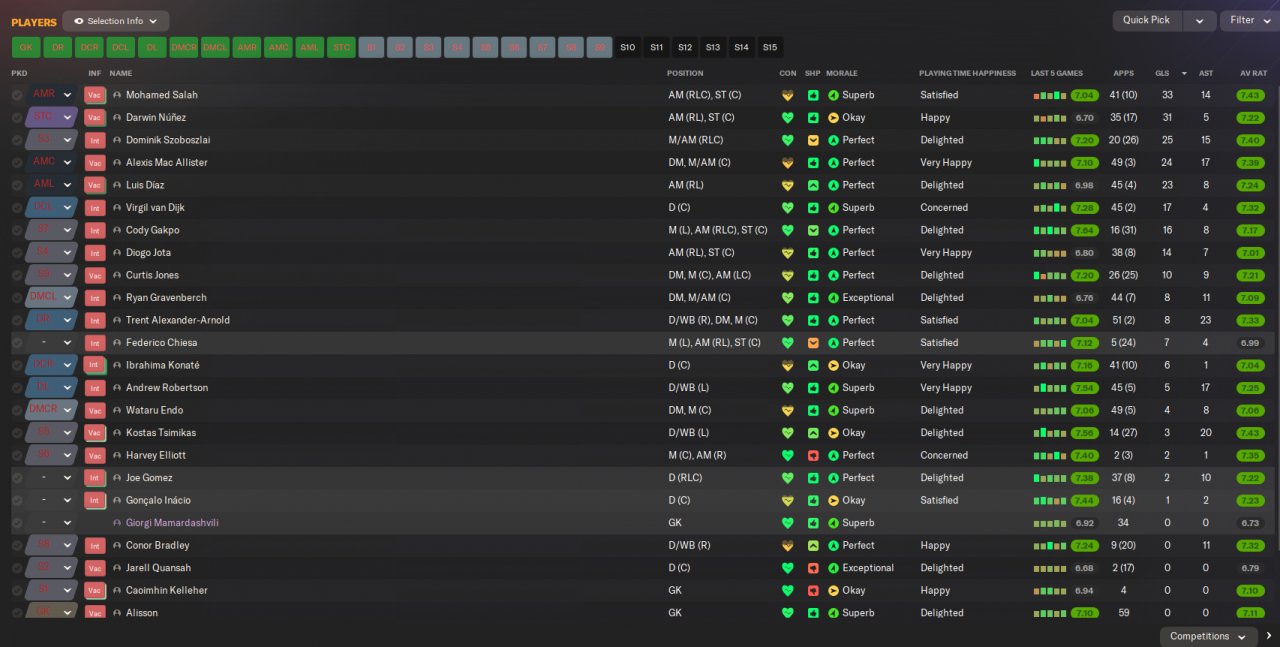Viewport: 1280px width, 647px height.
Task: Tick the selection circle for Darwin Núñez
Action: 17,118
